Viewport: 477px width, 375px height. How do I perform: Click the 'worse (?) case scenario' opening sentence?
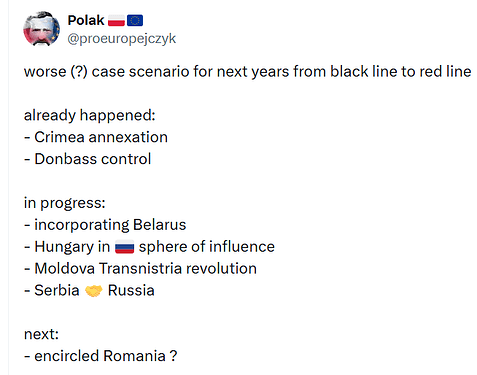coord(248,72)
